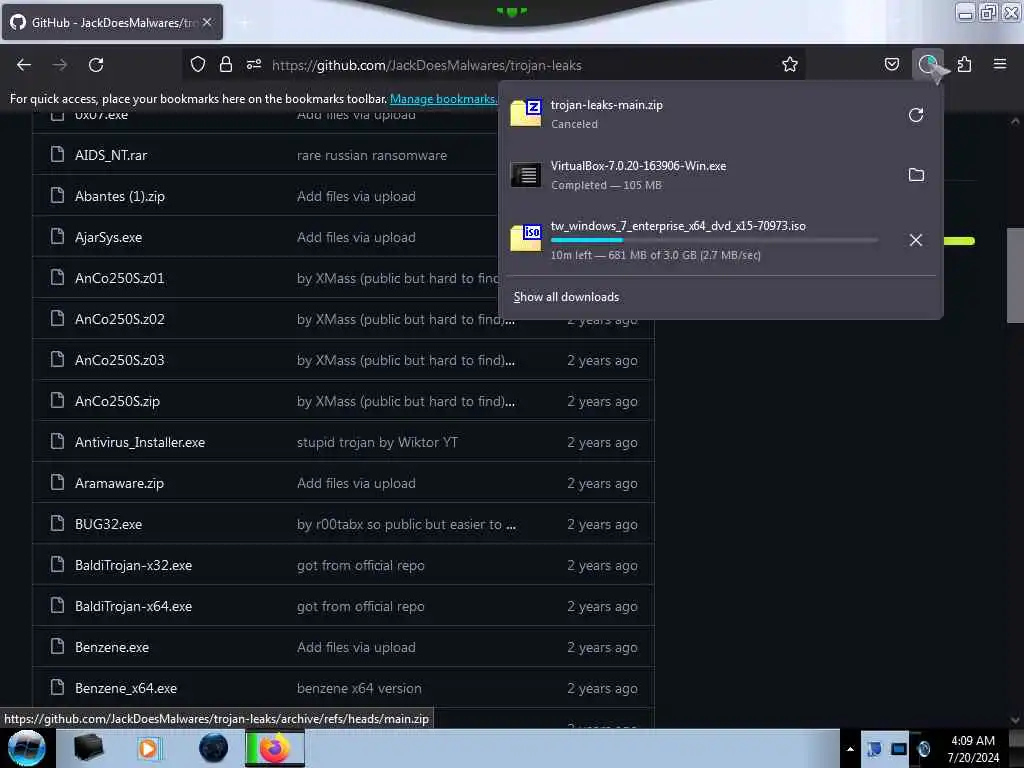
Task: Go back using the browser back arrow
Action: (x=24, y=65)
